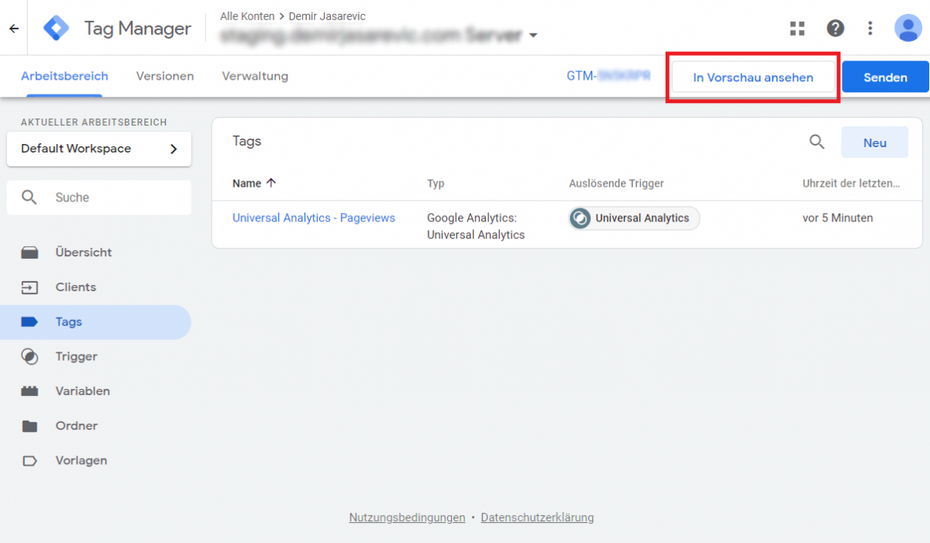
Task: Open the GTM container ID link
Action: pyautogui.click(x=609, y=76)
